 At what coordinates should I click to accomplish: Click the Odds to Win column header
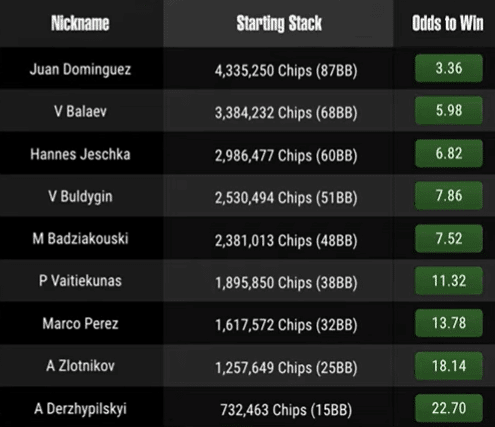coord(447,23)
